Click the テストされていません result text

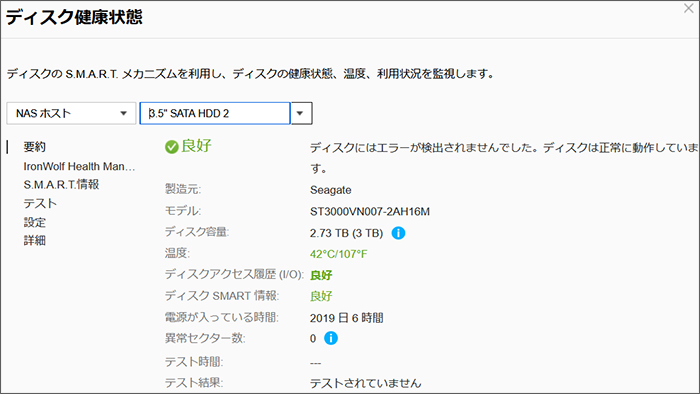coord(365,383)
